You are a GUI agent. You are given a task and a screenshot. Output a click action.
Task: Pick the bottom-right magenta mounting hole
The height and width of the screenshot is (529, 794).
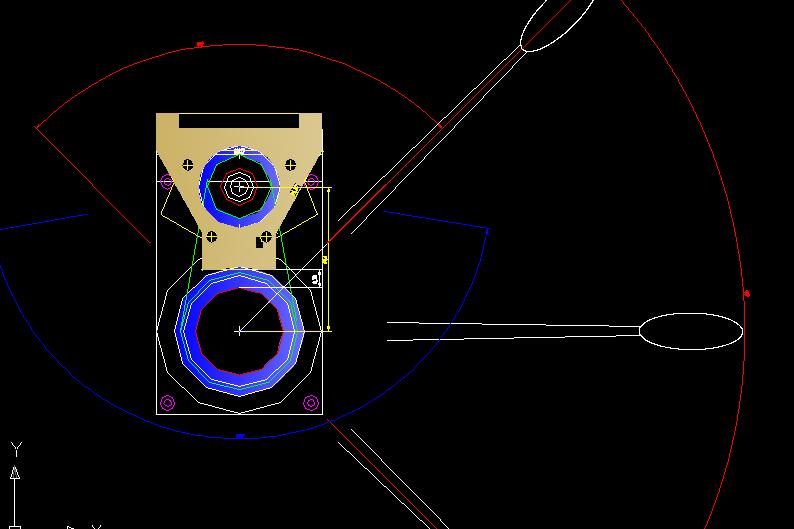(311, 403)
